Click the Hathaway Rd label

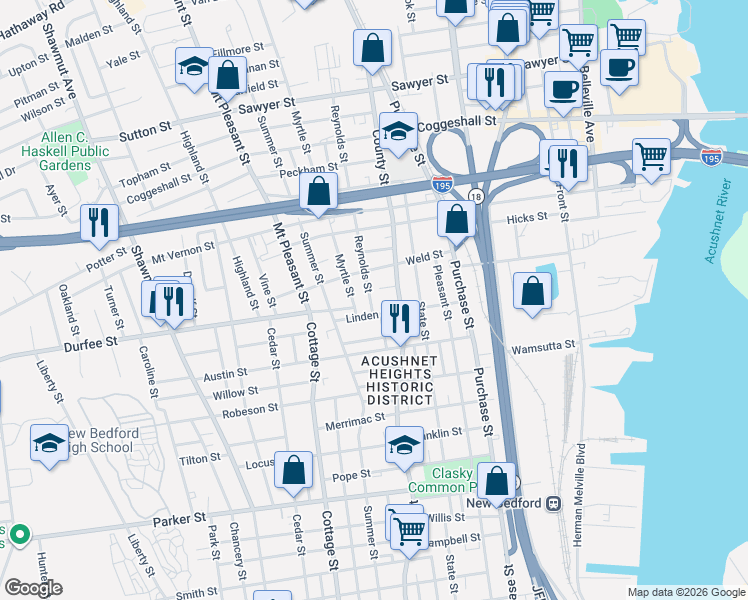coord(31,21)
